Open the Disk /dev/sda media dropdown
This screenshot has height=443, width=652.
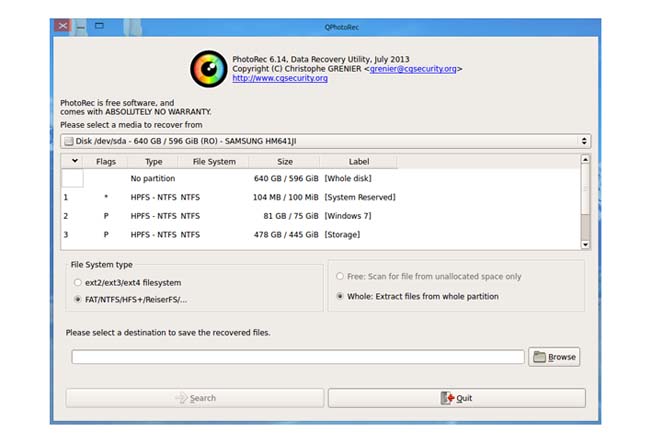(326, 141)
